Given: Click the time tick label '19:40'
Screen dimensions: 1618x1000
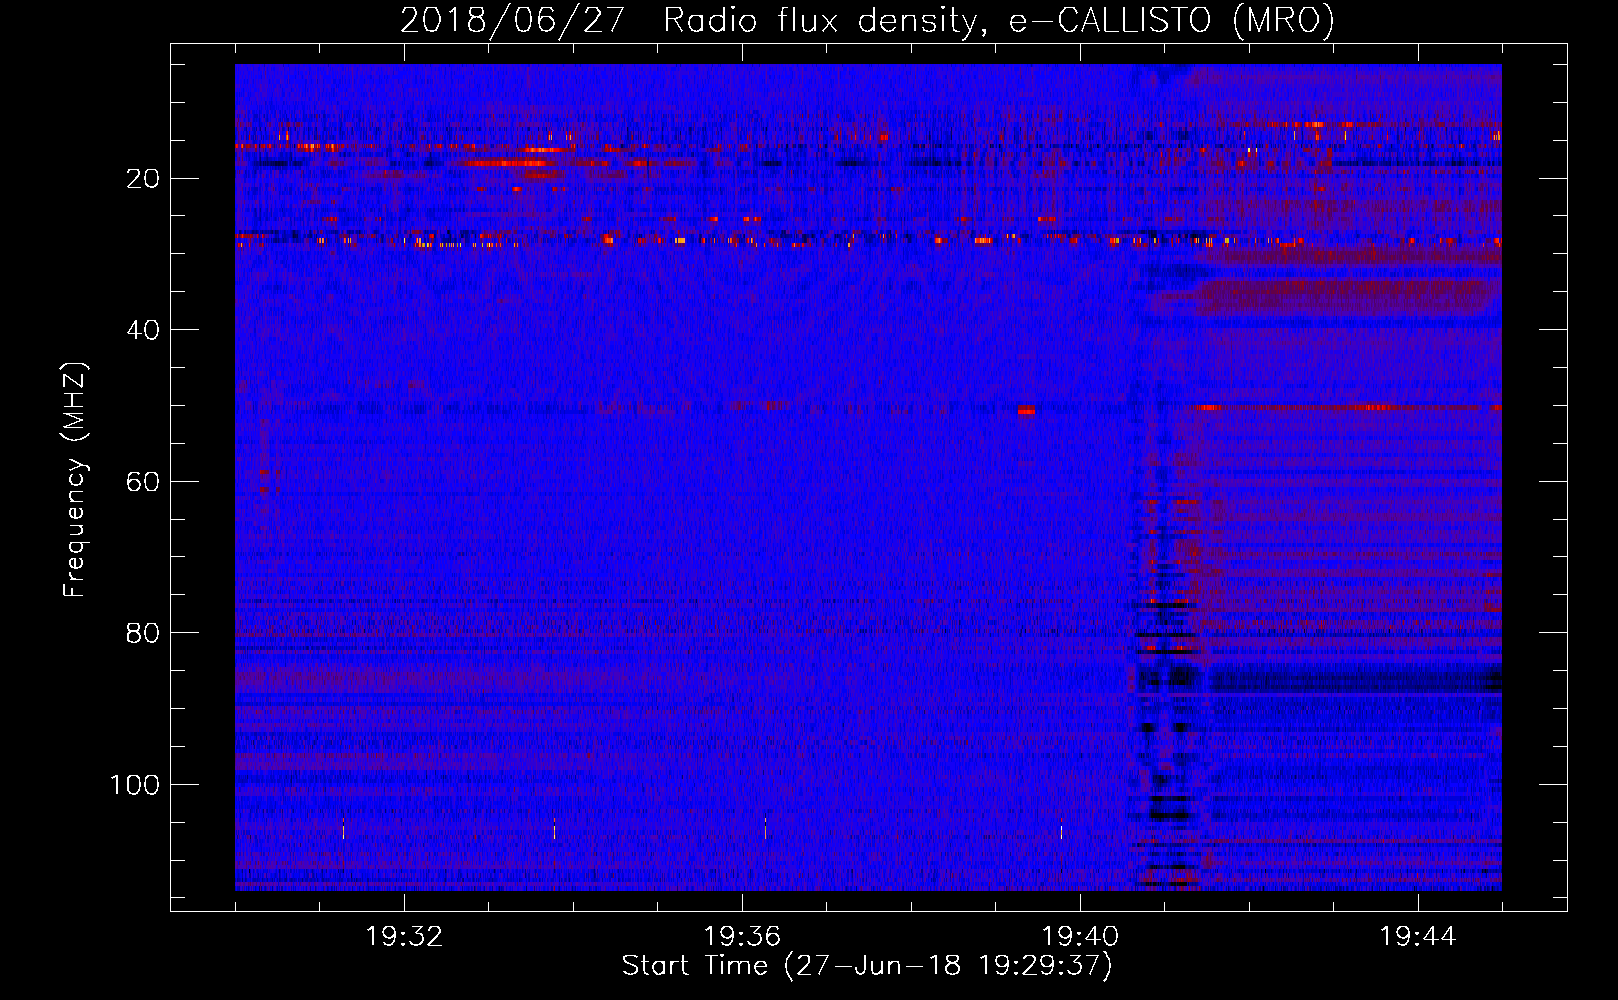Looking at the screenshot, I should 1080,937.
